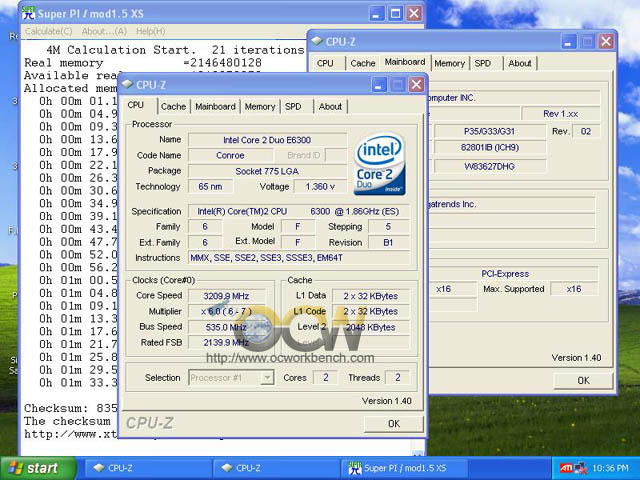Viewport: 640px width, 480px height.
Task: Select the CPU tab in front CPU-Z
Action: click(136, 105)
